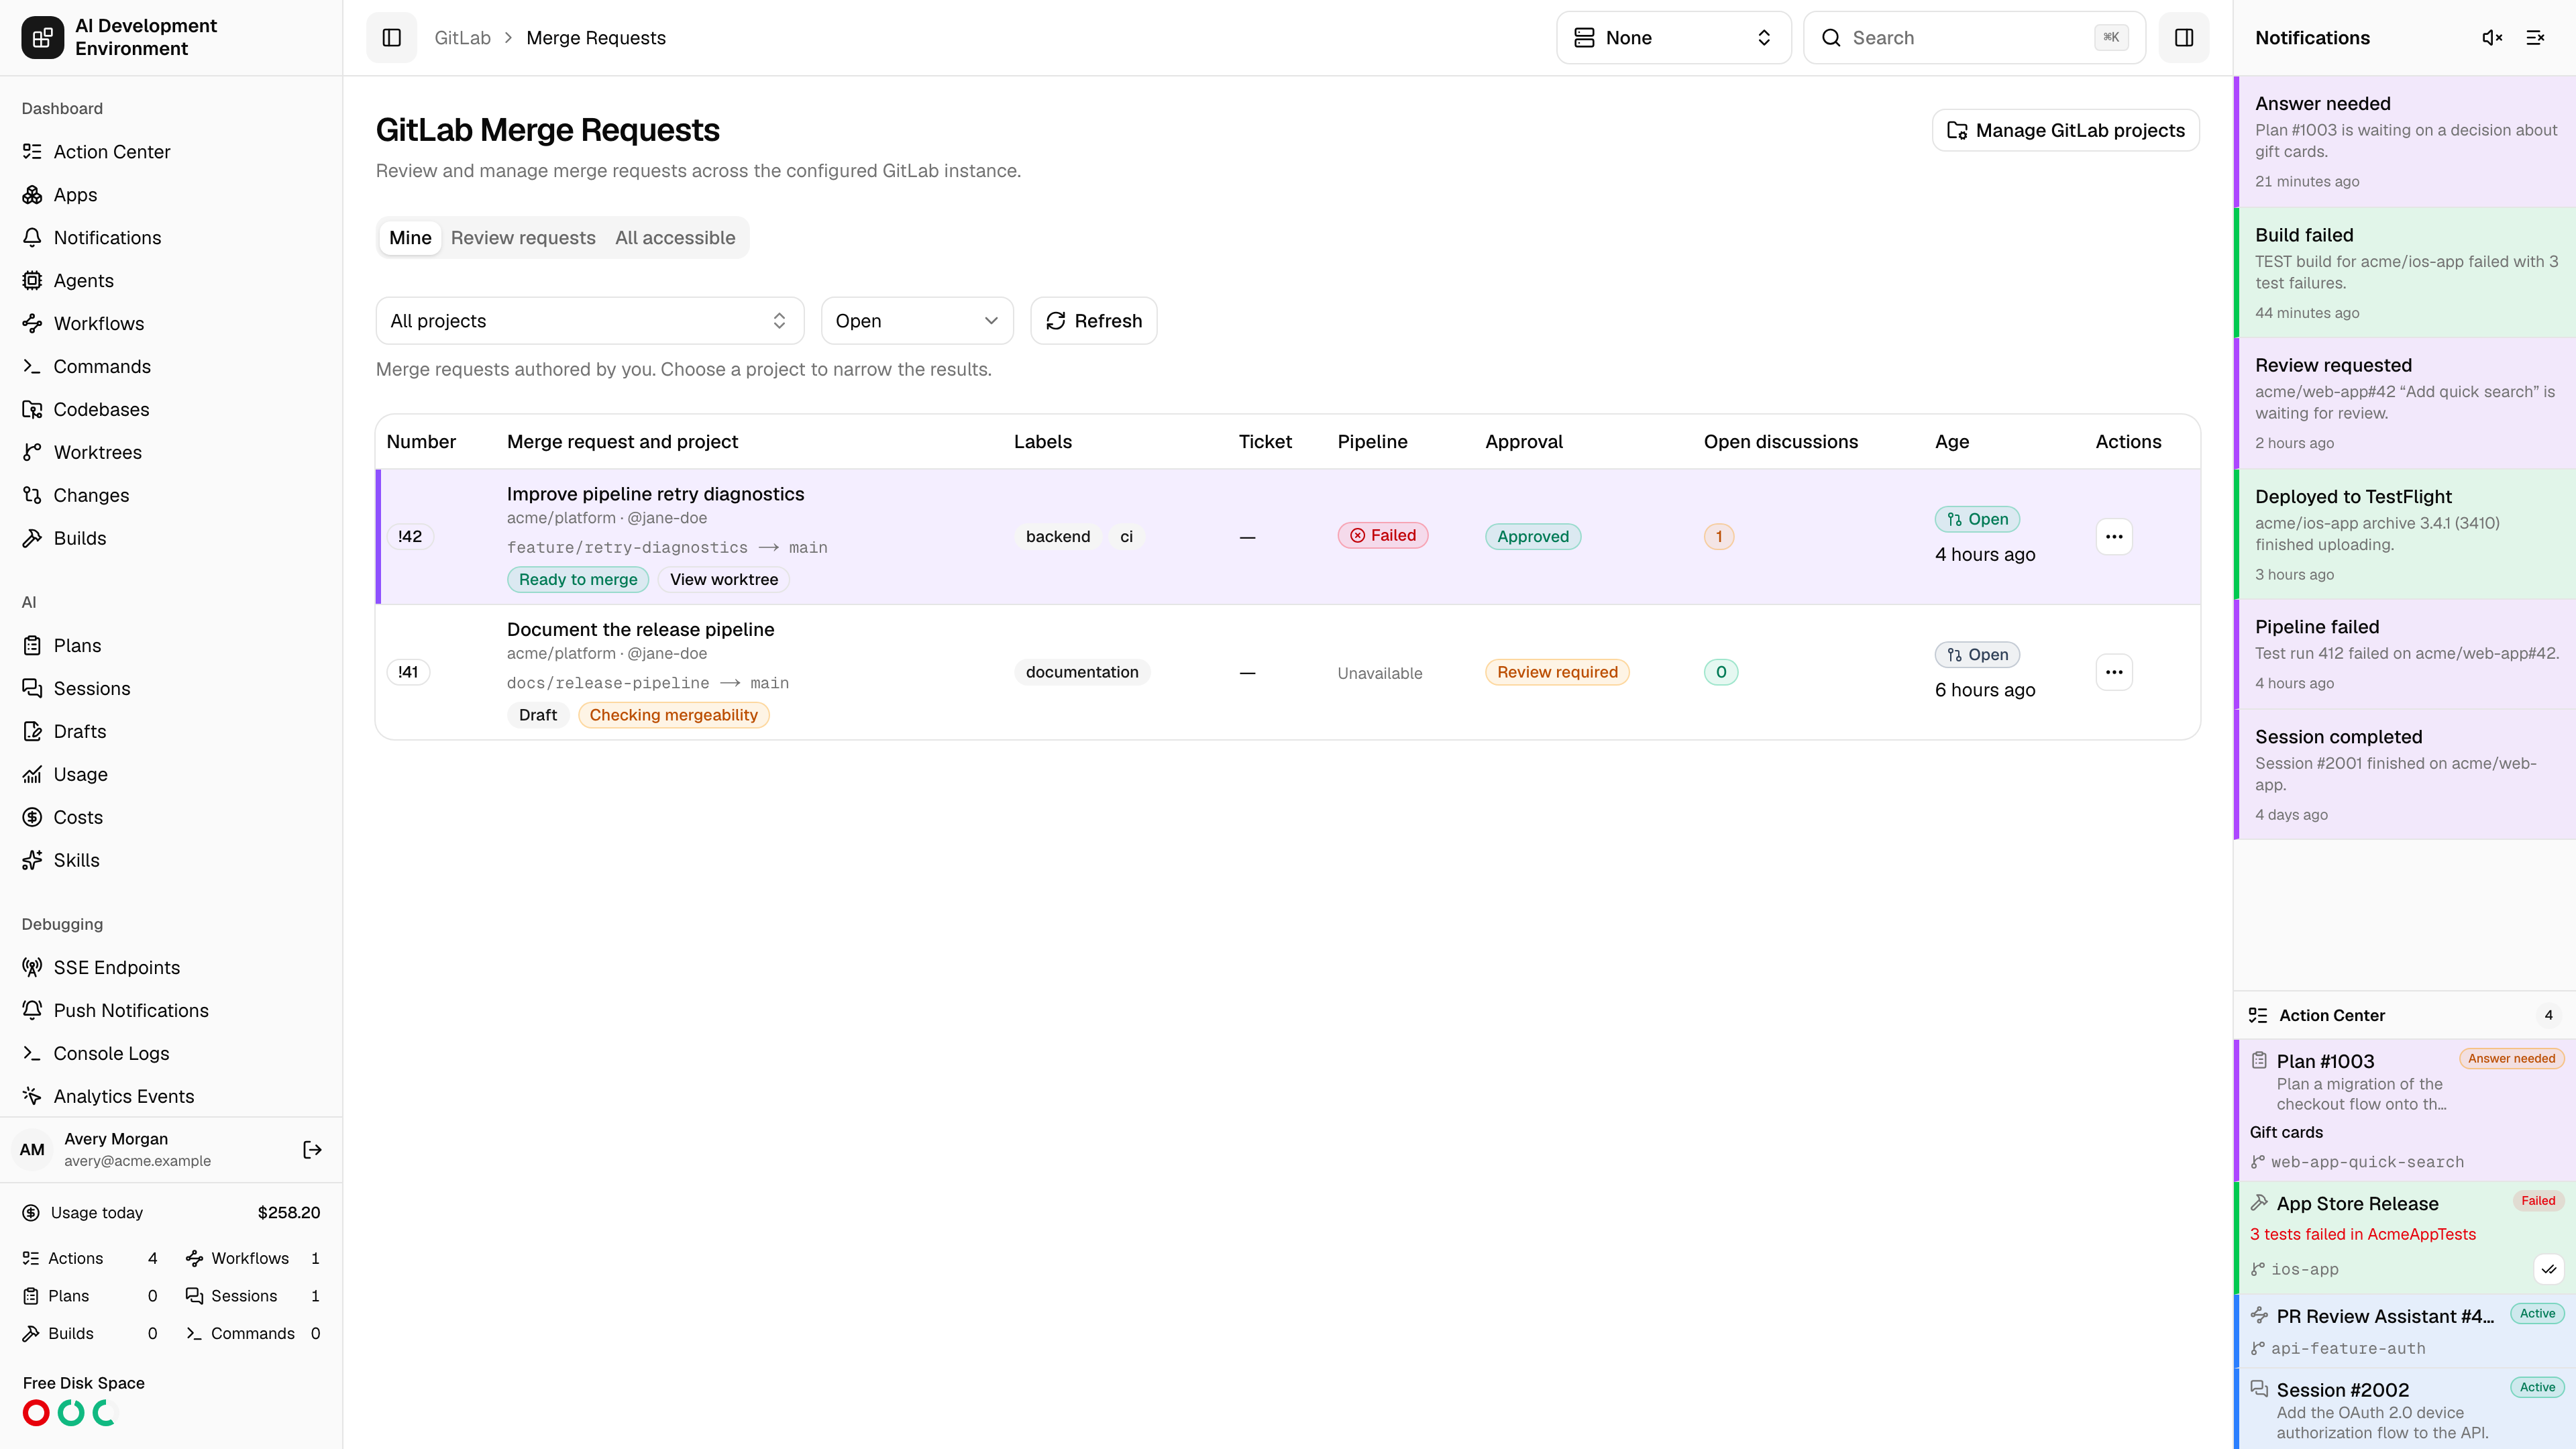Viewport: 2576px width, 1449px height.
Task: Click the Refresh button
Action: pos(1094,321)
